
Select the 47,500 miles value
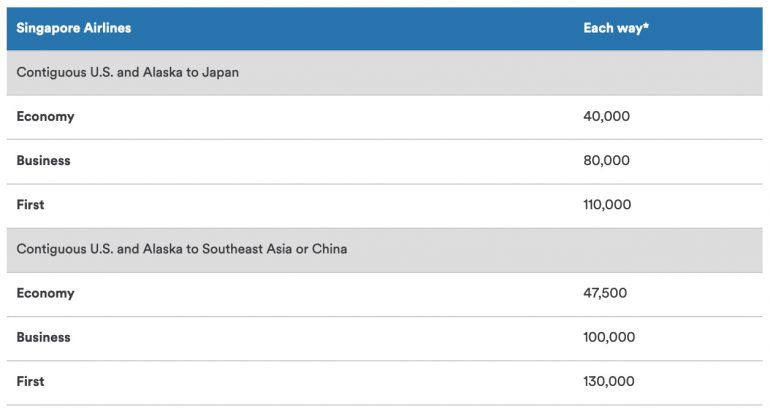pyautogui.click(x=605, y=293)
